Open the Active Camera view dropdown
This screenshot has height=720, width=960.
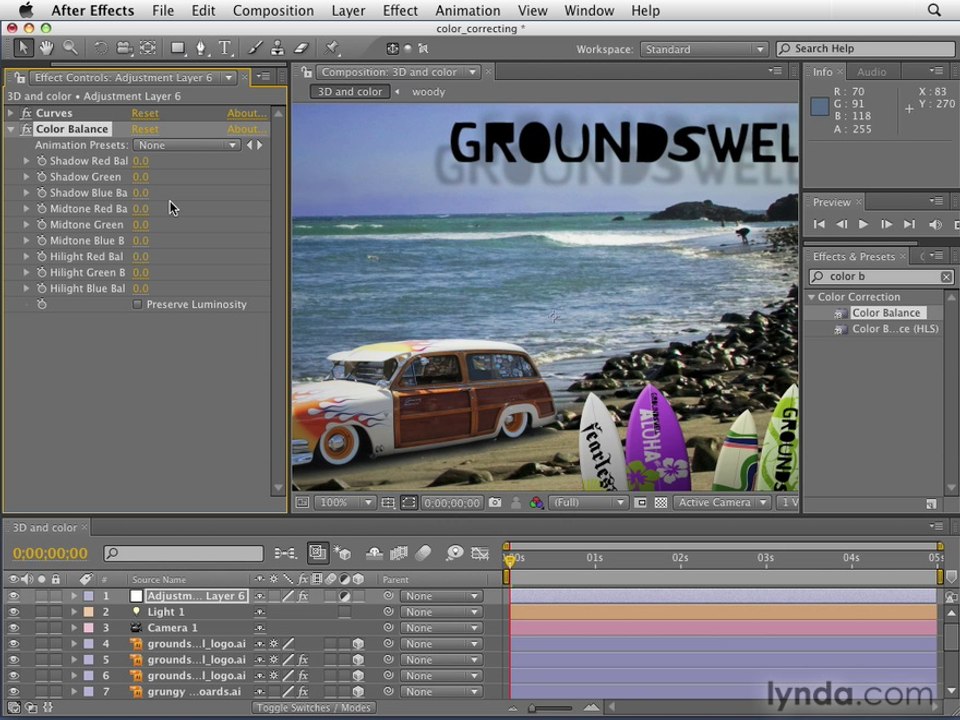722,503
